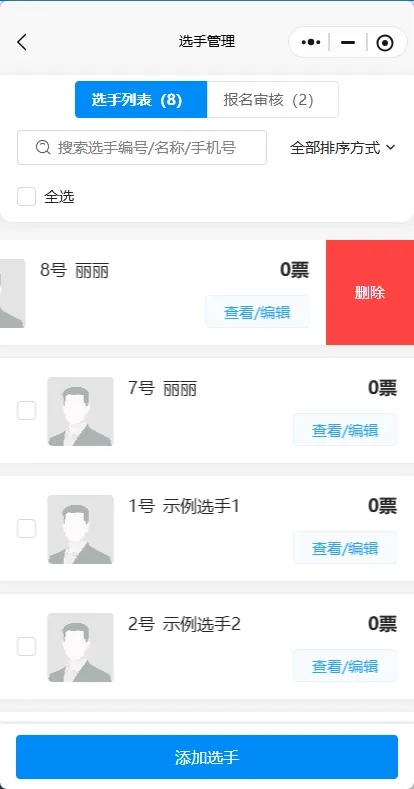Delete contestant 8号 with the red 删除 button
The width and height of the screenshot is (414, 789).
370,292
